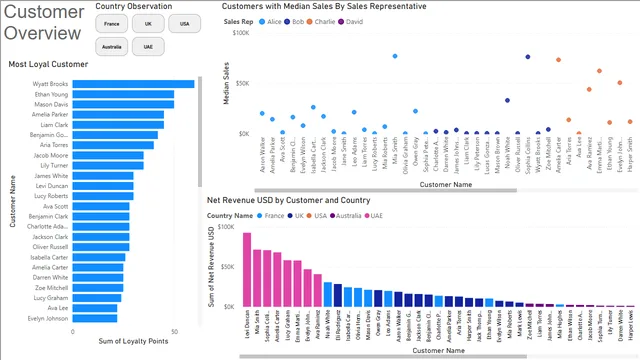Click the horizontal scrollbar under Median Sales chart
Viewport: 640px width, 360px height.
click(386, 190)
